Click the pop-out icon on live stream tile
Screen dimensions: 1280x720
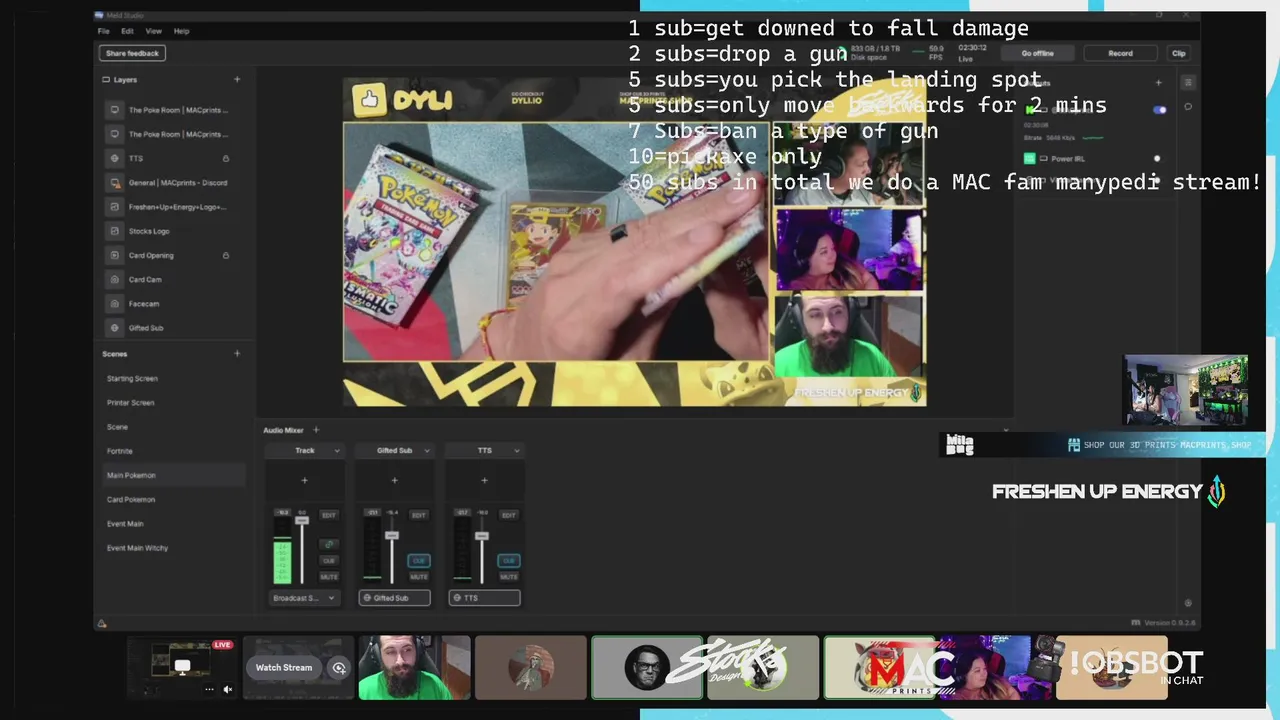(x=182, y=666)
